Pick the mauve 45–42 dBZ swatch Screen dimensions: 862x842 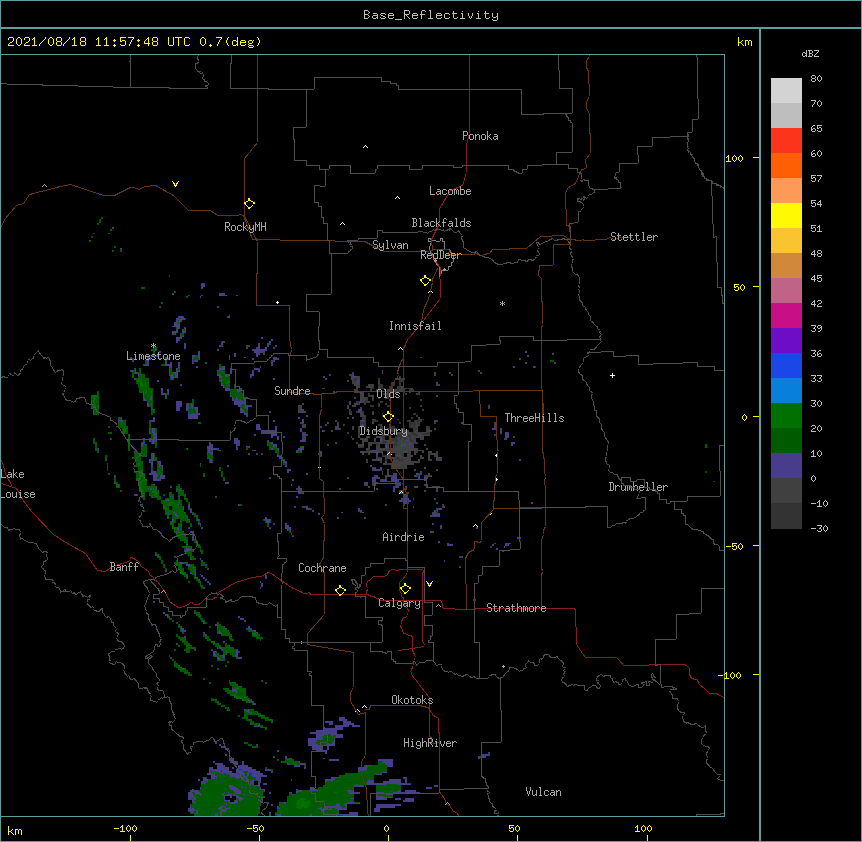786,291
